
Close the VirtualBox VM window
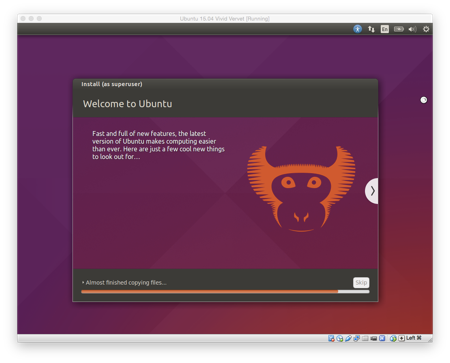23,19
